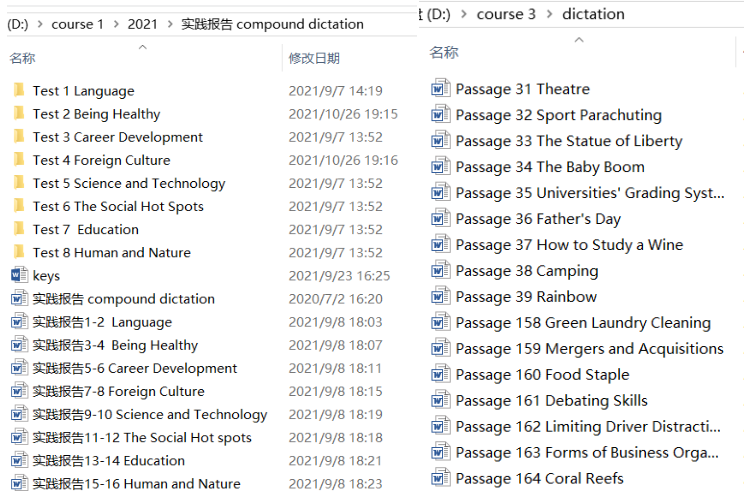This screenshot has width=745, height=504.
Task: Expand the chevron after course 1 in breadcrumb
Action: click(116, 24)
